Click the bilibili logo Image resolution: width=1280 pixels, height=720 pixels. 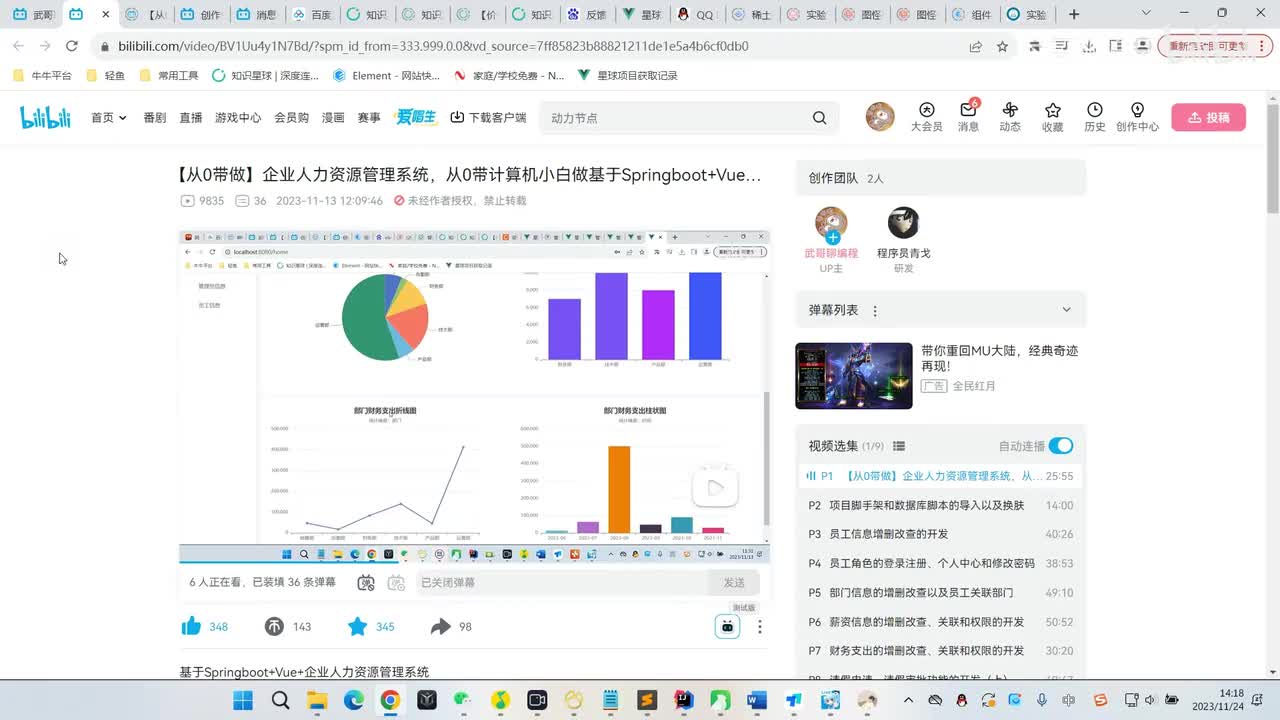[x=46, y=117]
